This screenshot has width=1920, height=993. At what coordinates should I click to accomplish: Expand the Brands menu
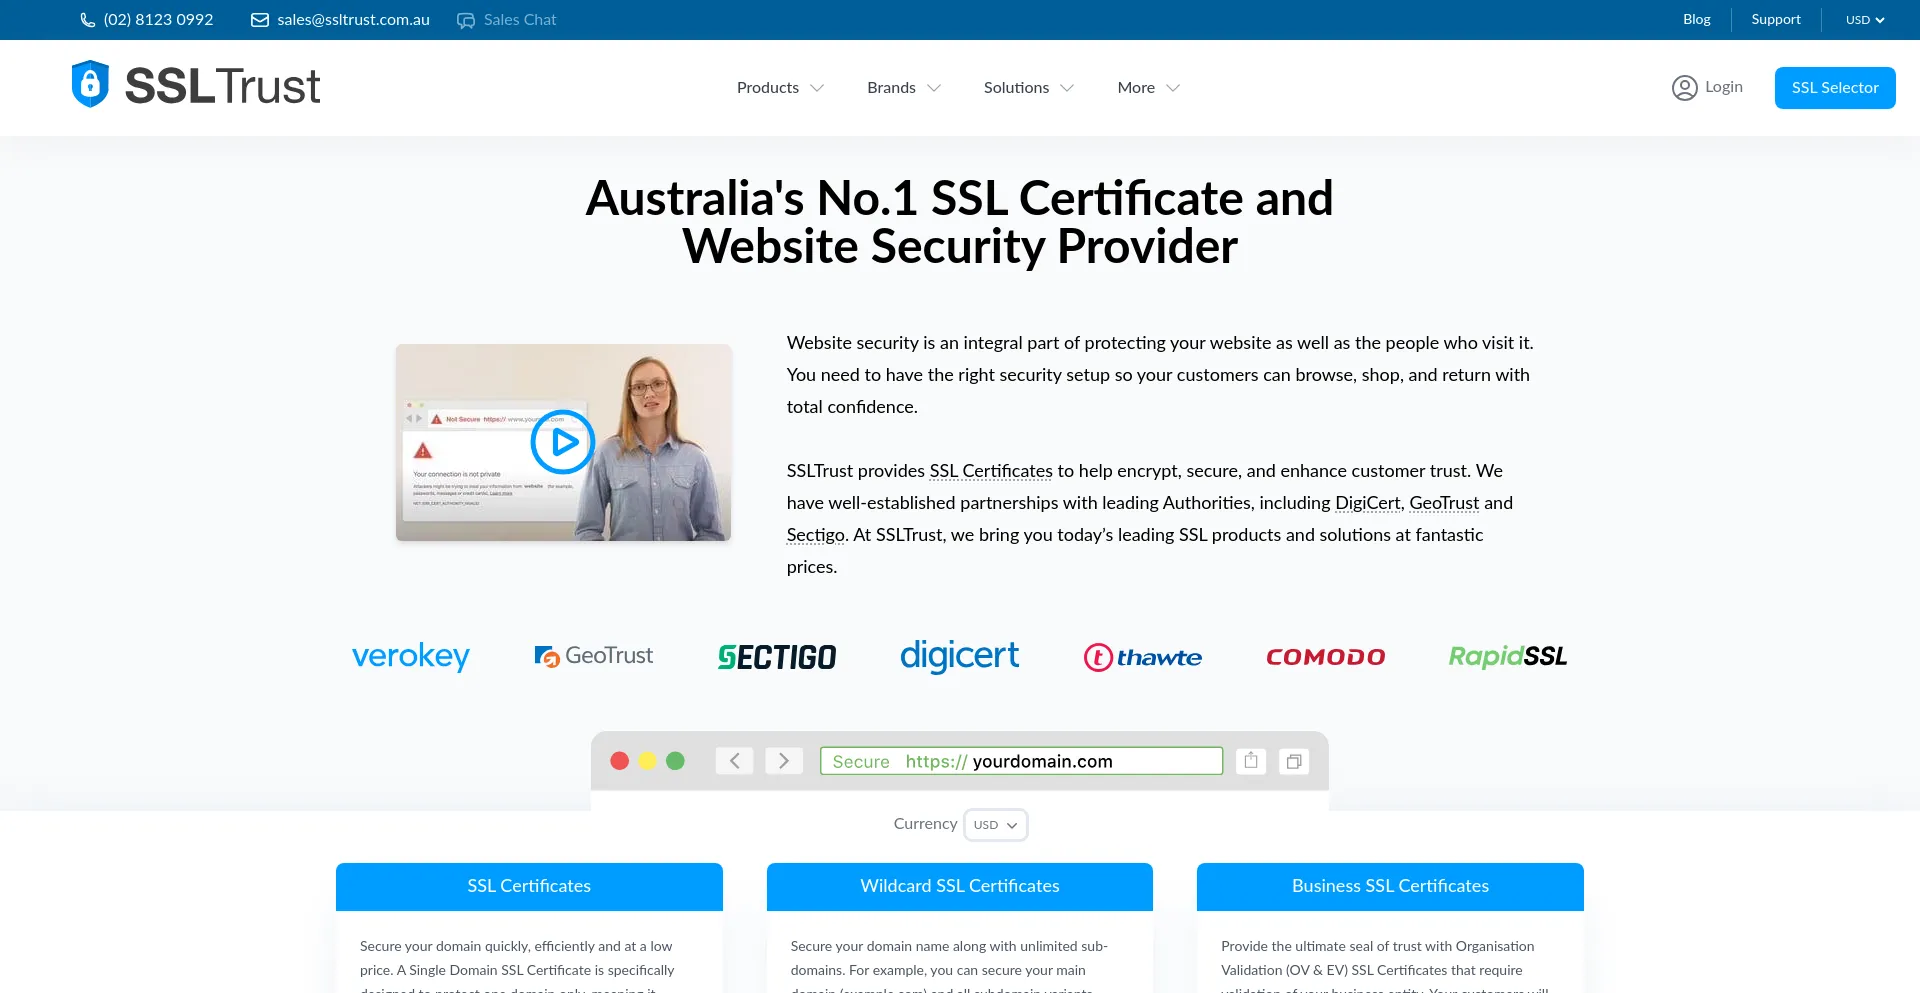[904, 88]
